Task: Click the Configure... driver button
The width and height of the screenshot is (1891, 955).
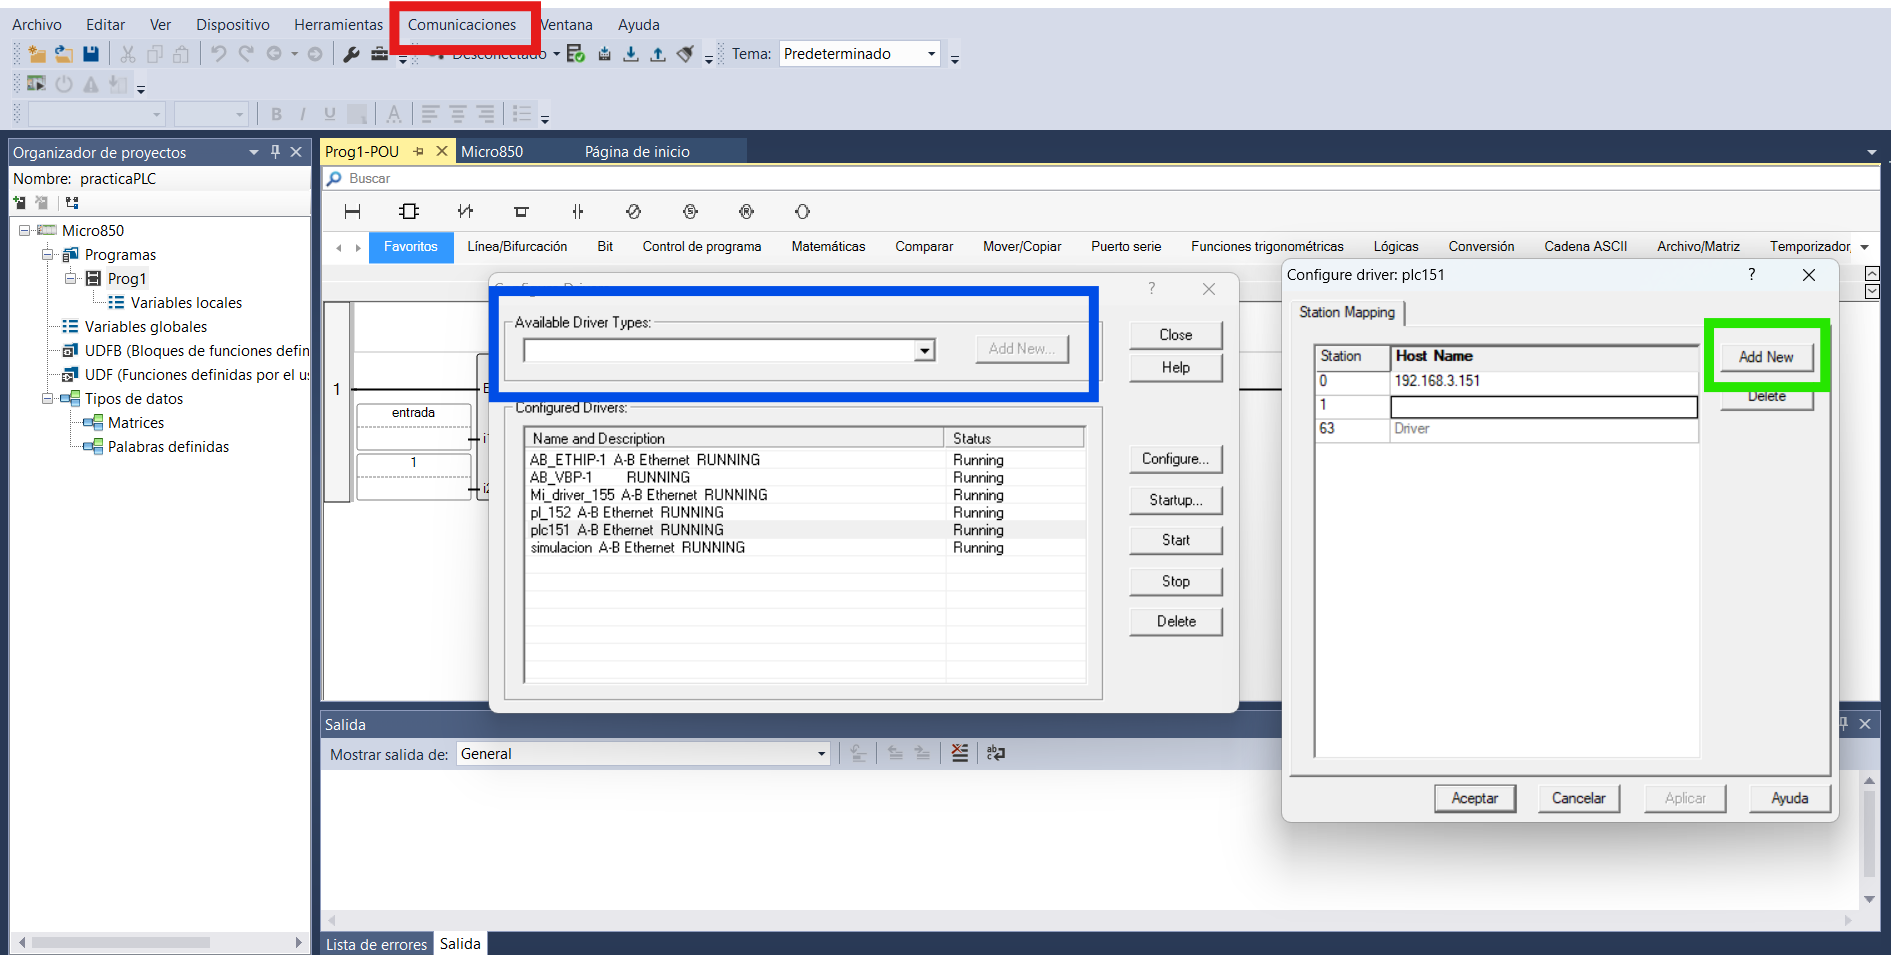Action: click(x=1176, y=459)
